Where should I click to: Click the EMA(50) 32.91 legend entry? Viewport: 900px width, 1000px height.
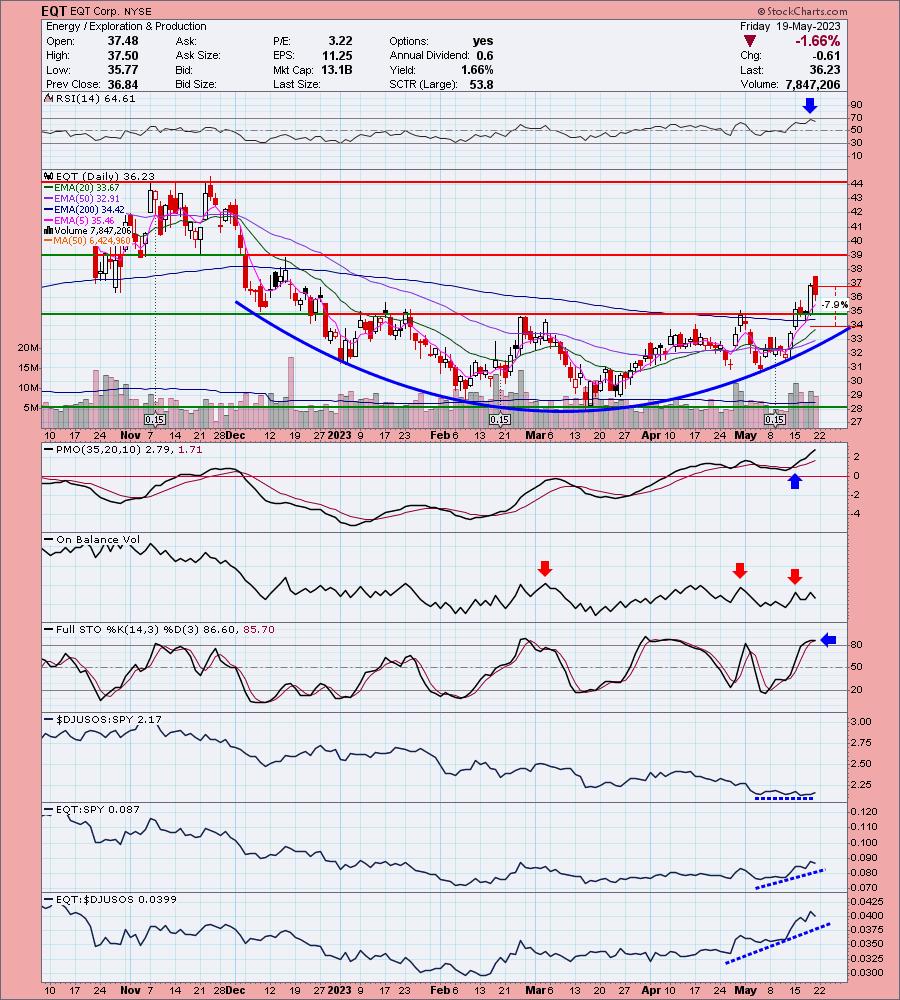[82, 198]
